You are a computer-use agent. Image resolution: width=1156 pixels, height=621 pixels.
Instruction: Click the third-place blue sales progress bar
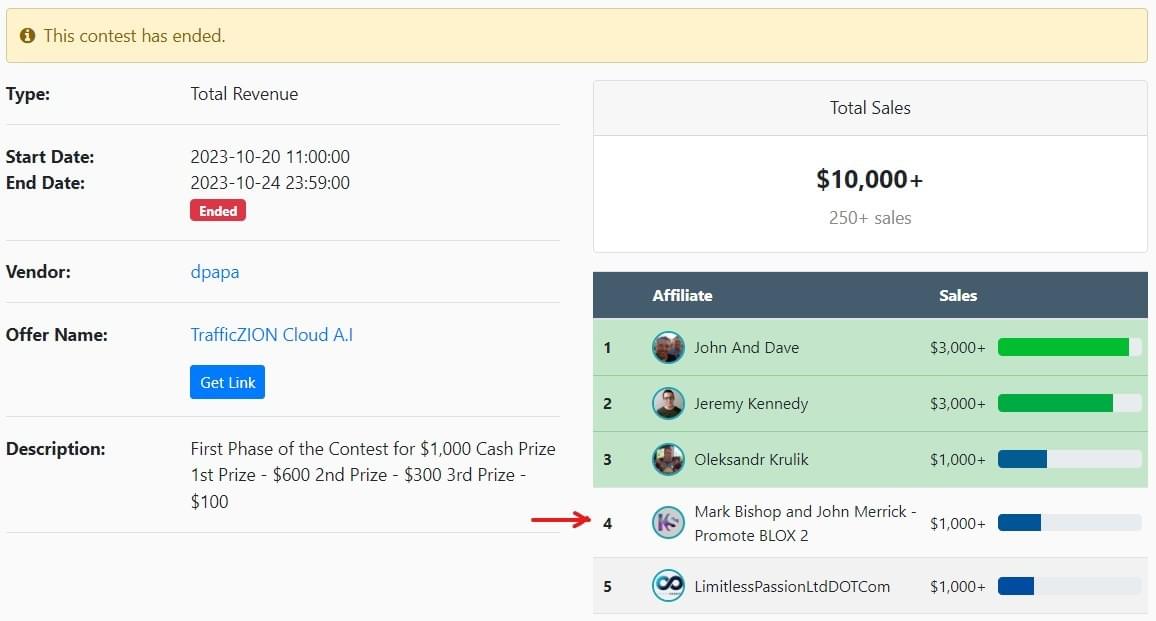tap(1022, 460)
